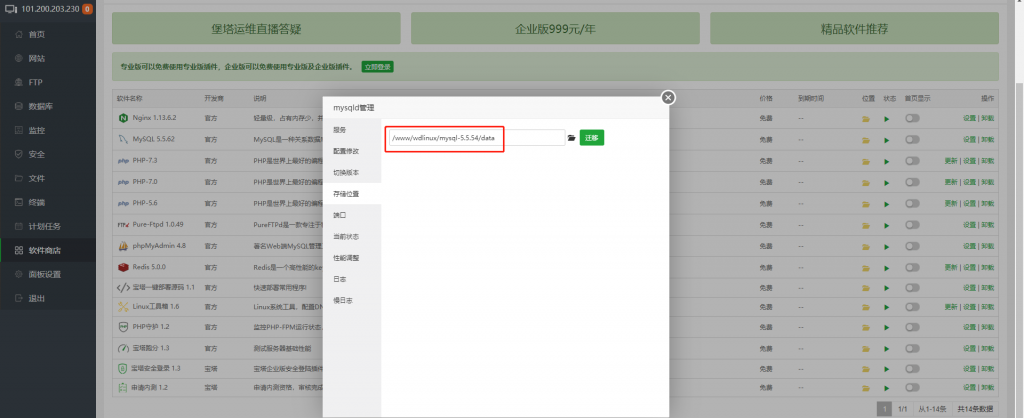The image size is (1024, 418).
Task: Switch to the 端口 tab
Action: pyautogui.click(x=352, y=215)
